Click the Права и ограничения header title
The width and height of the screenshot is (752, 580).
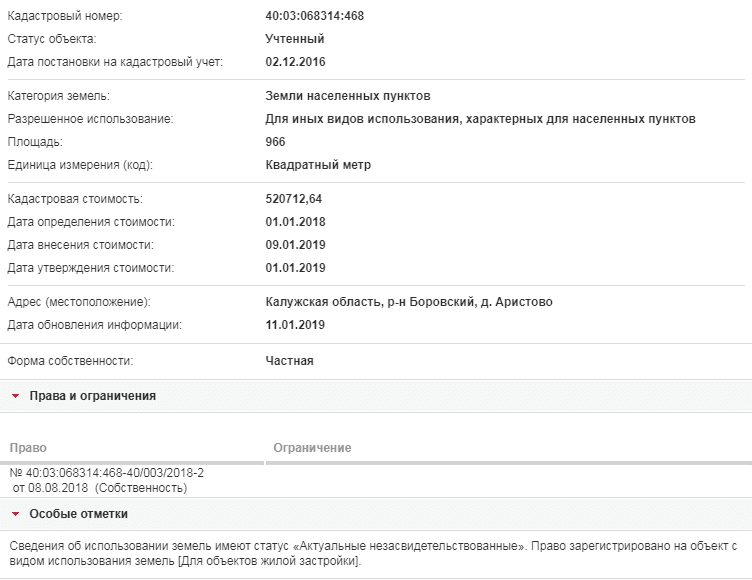tap(93, 396)
